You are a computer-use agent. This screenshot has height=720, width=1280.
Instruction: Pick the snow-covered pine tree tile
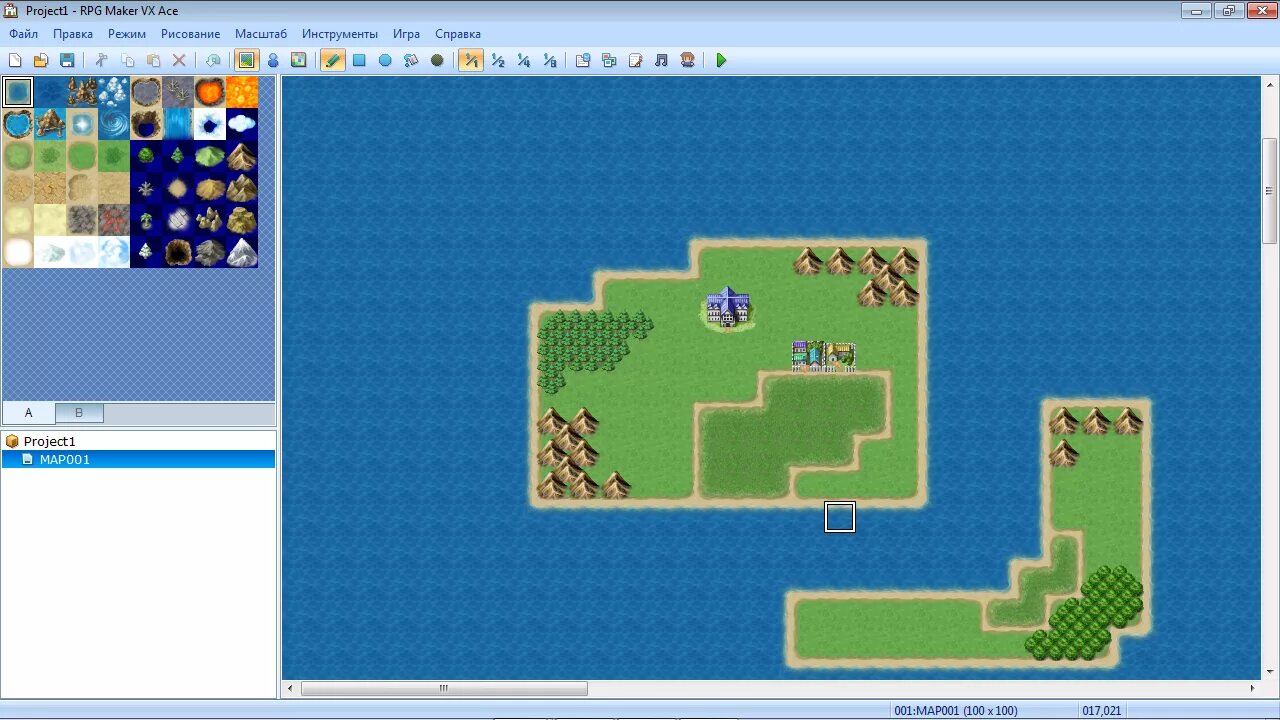tap(146, 252)
